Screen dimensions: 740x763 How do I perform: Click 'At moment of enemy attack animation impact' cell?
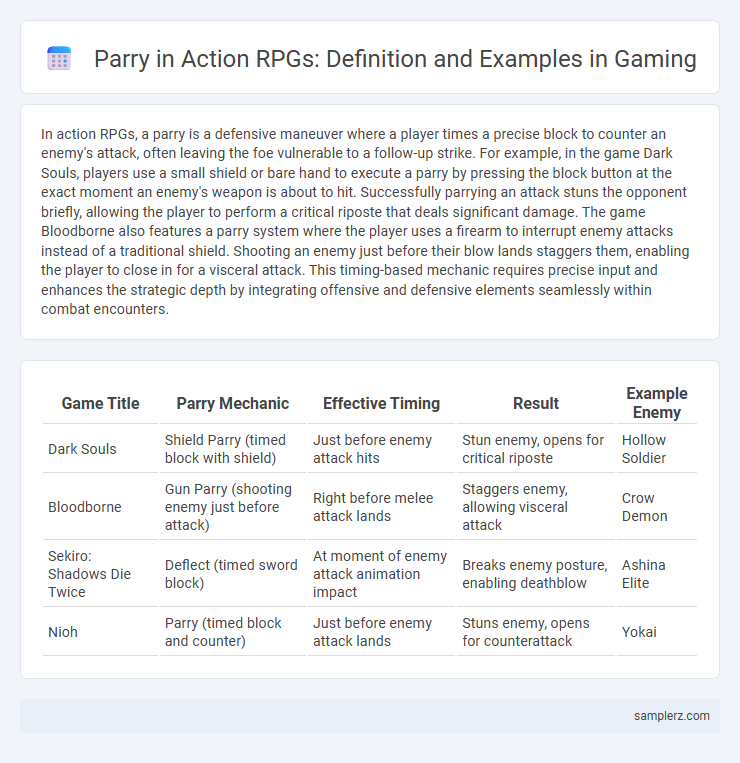point(381,574)
